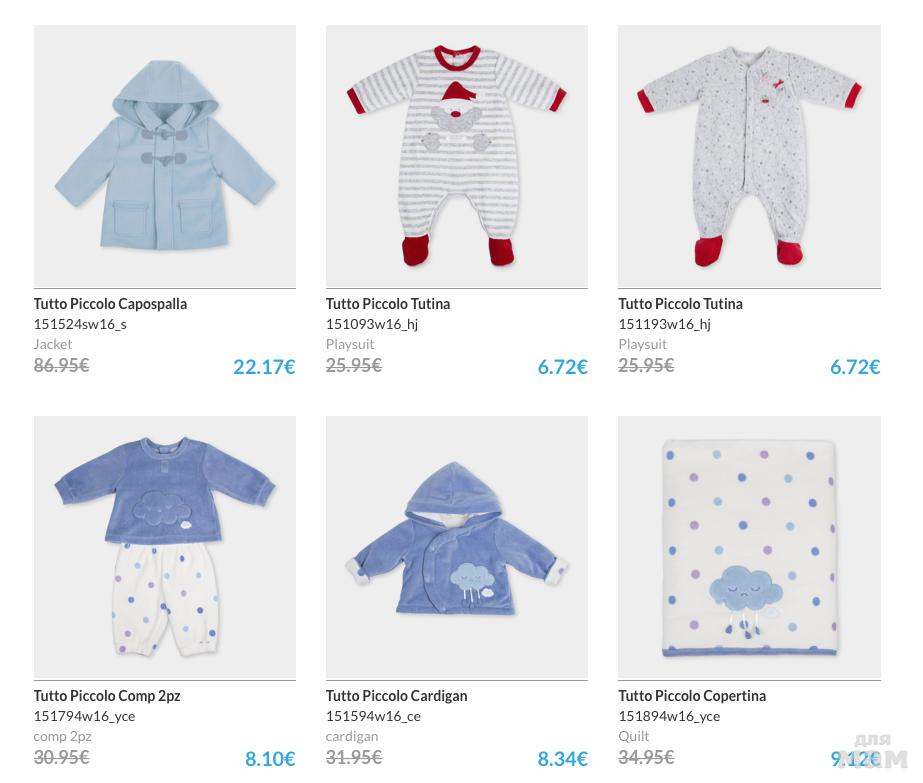The width and height of the screenshot is (923, 783).
Task: Open the blue hooded cardigan photo
Action: pos(456,548)
